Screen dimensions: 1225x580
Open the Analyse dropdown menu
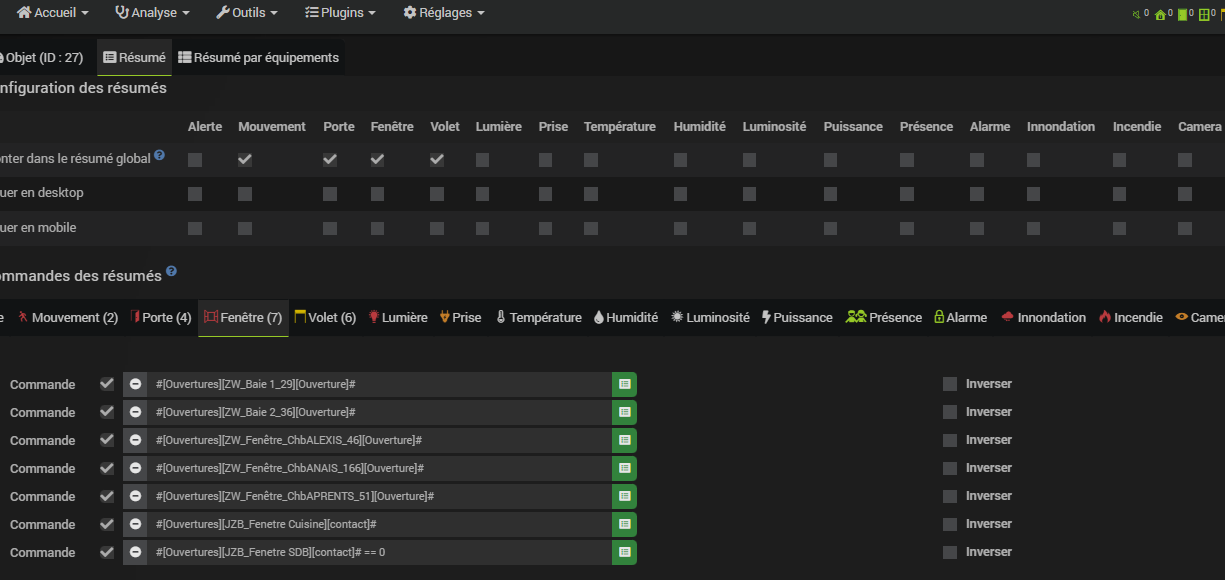pos(152,13)
